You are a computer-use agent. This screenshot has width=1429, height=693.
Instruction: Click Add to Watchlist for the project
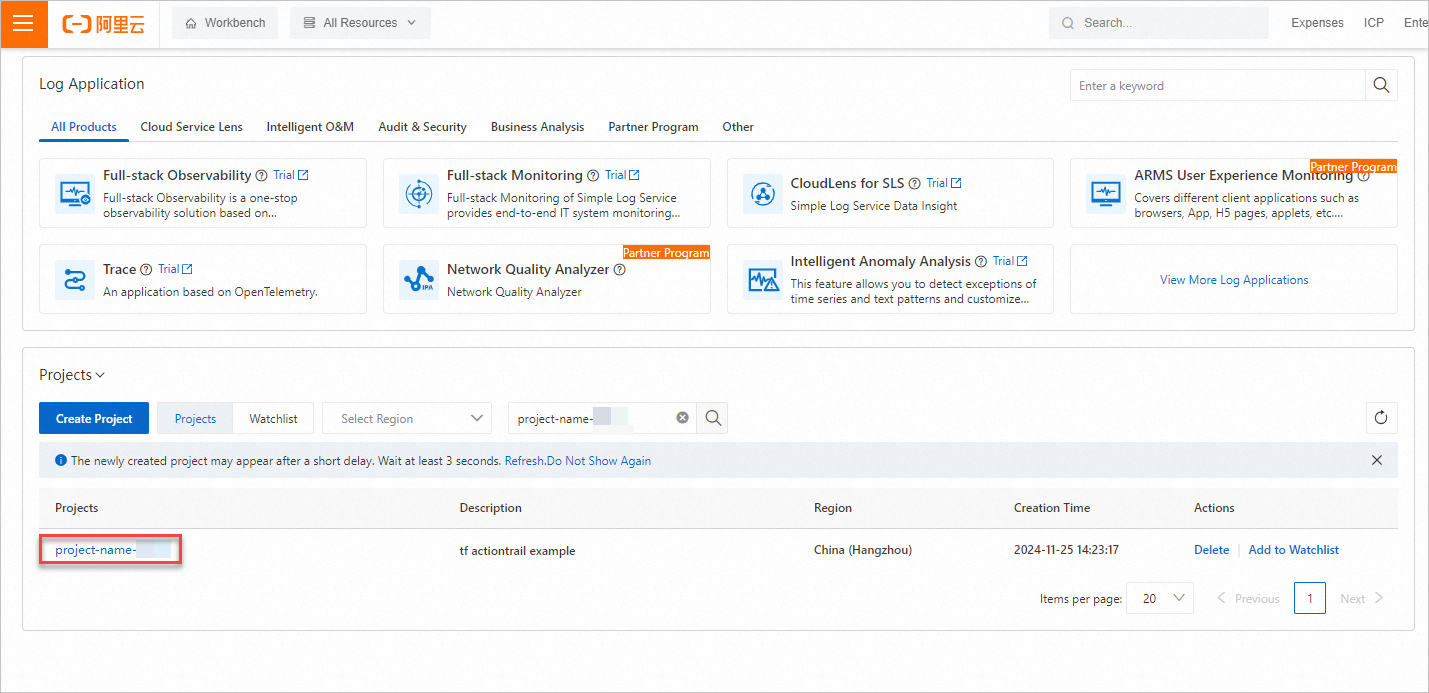[1293, 550]
